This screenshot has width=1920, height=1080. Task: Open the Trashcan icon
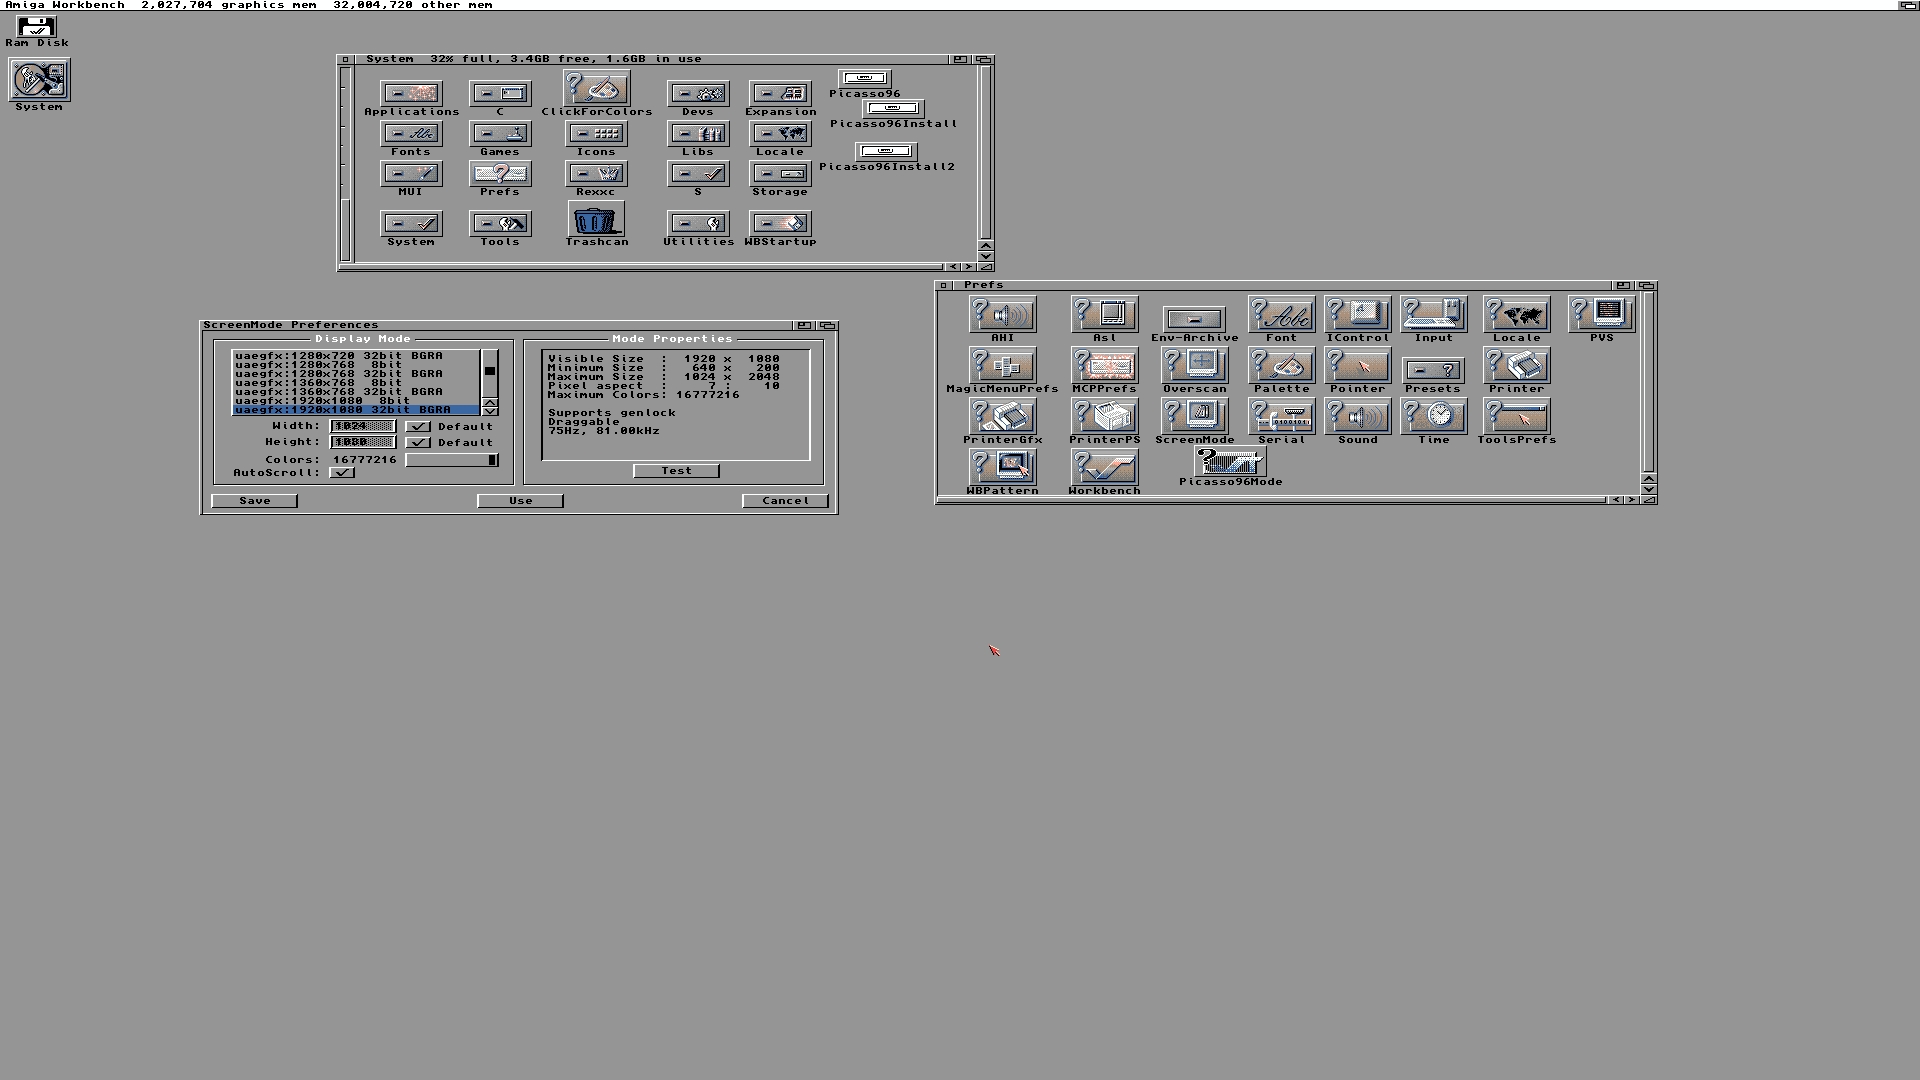(596, 220)
